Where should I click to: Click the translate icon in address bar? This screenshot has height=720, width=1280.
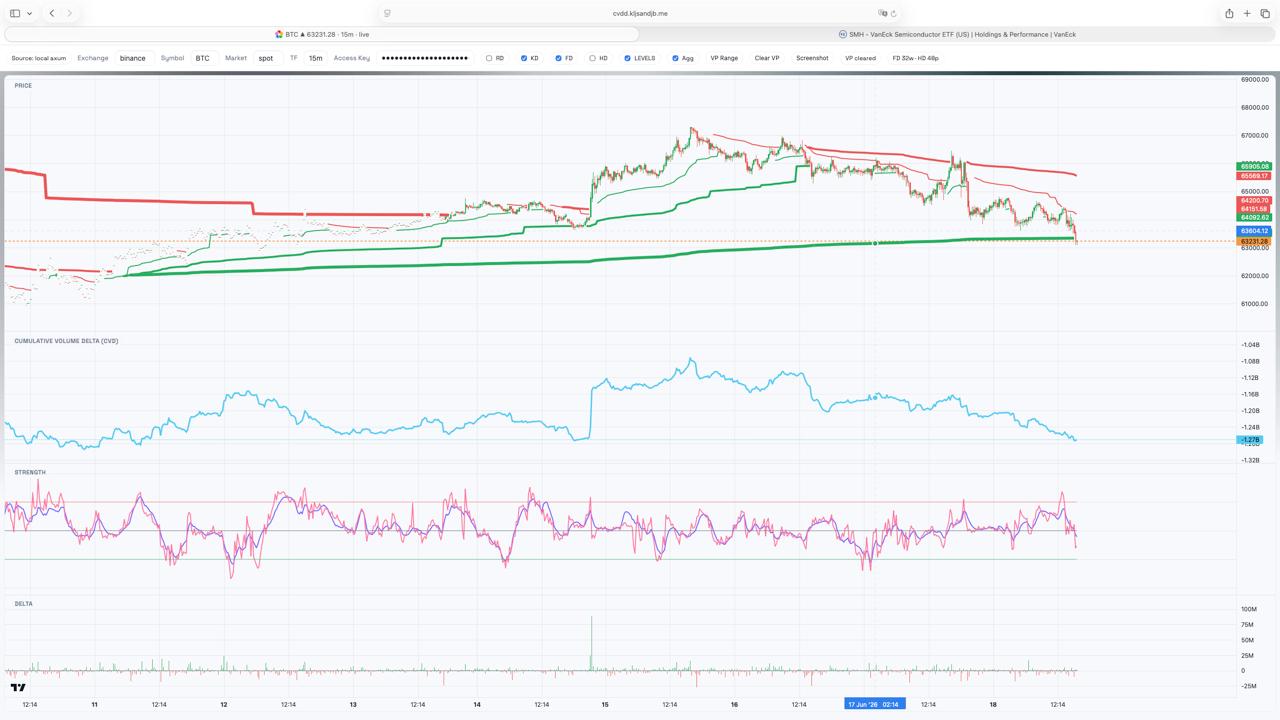pyautogui.click(x=882, y=13)
